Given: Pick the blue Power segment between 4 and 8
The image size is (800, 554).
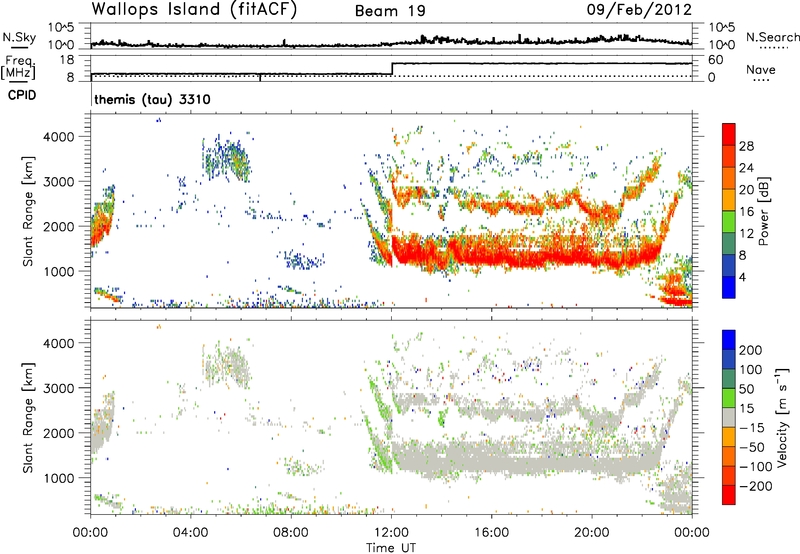Looking at the screenshot, I should pyautogui.click(x=729, y=265).
